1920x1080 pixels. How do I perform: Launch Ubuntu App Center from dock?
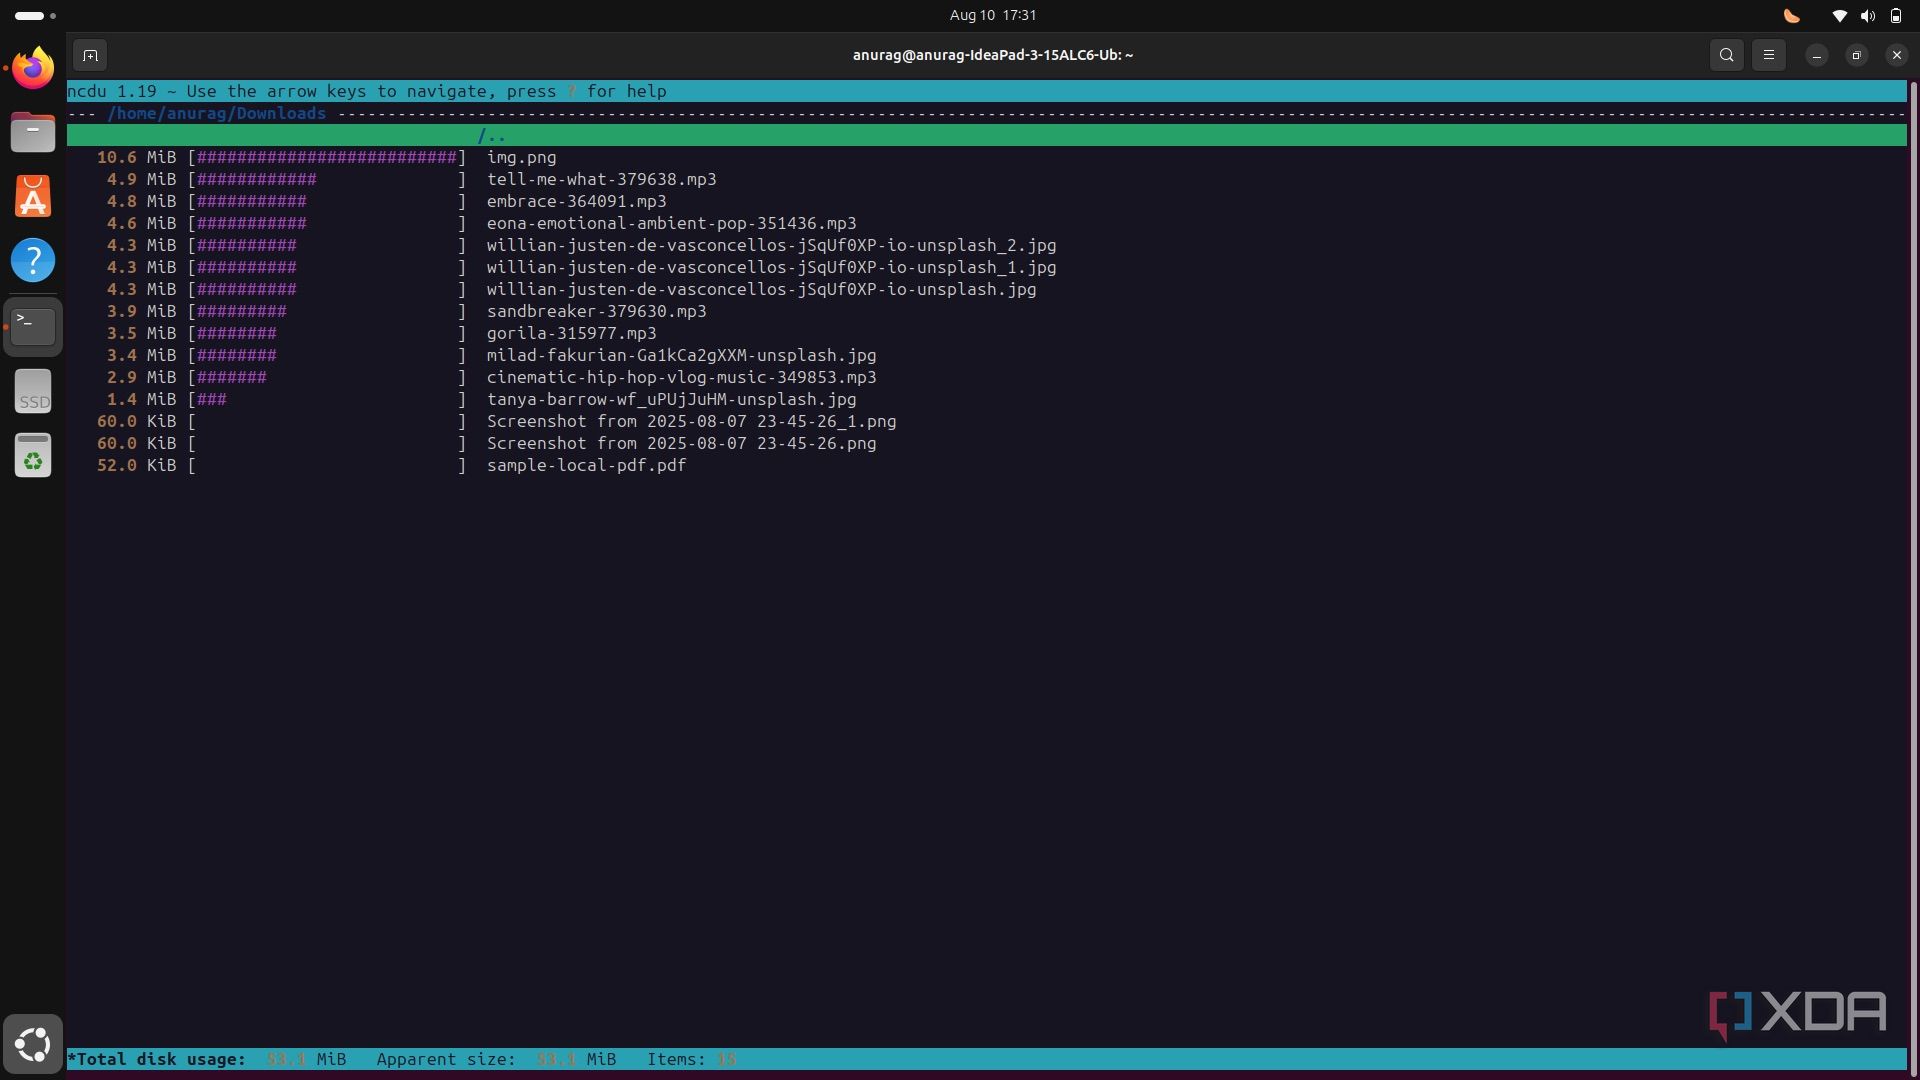pyautogui.click(x=33, y=196)
